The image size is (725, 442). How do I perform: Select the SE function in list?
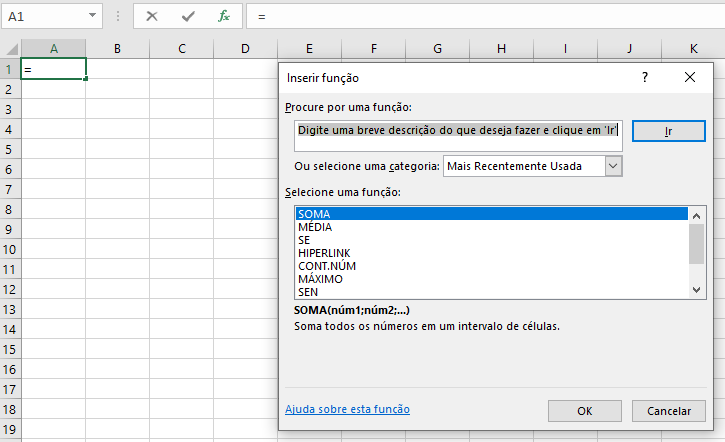[304, 240]
